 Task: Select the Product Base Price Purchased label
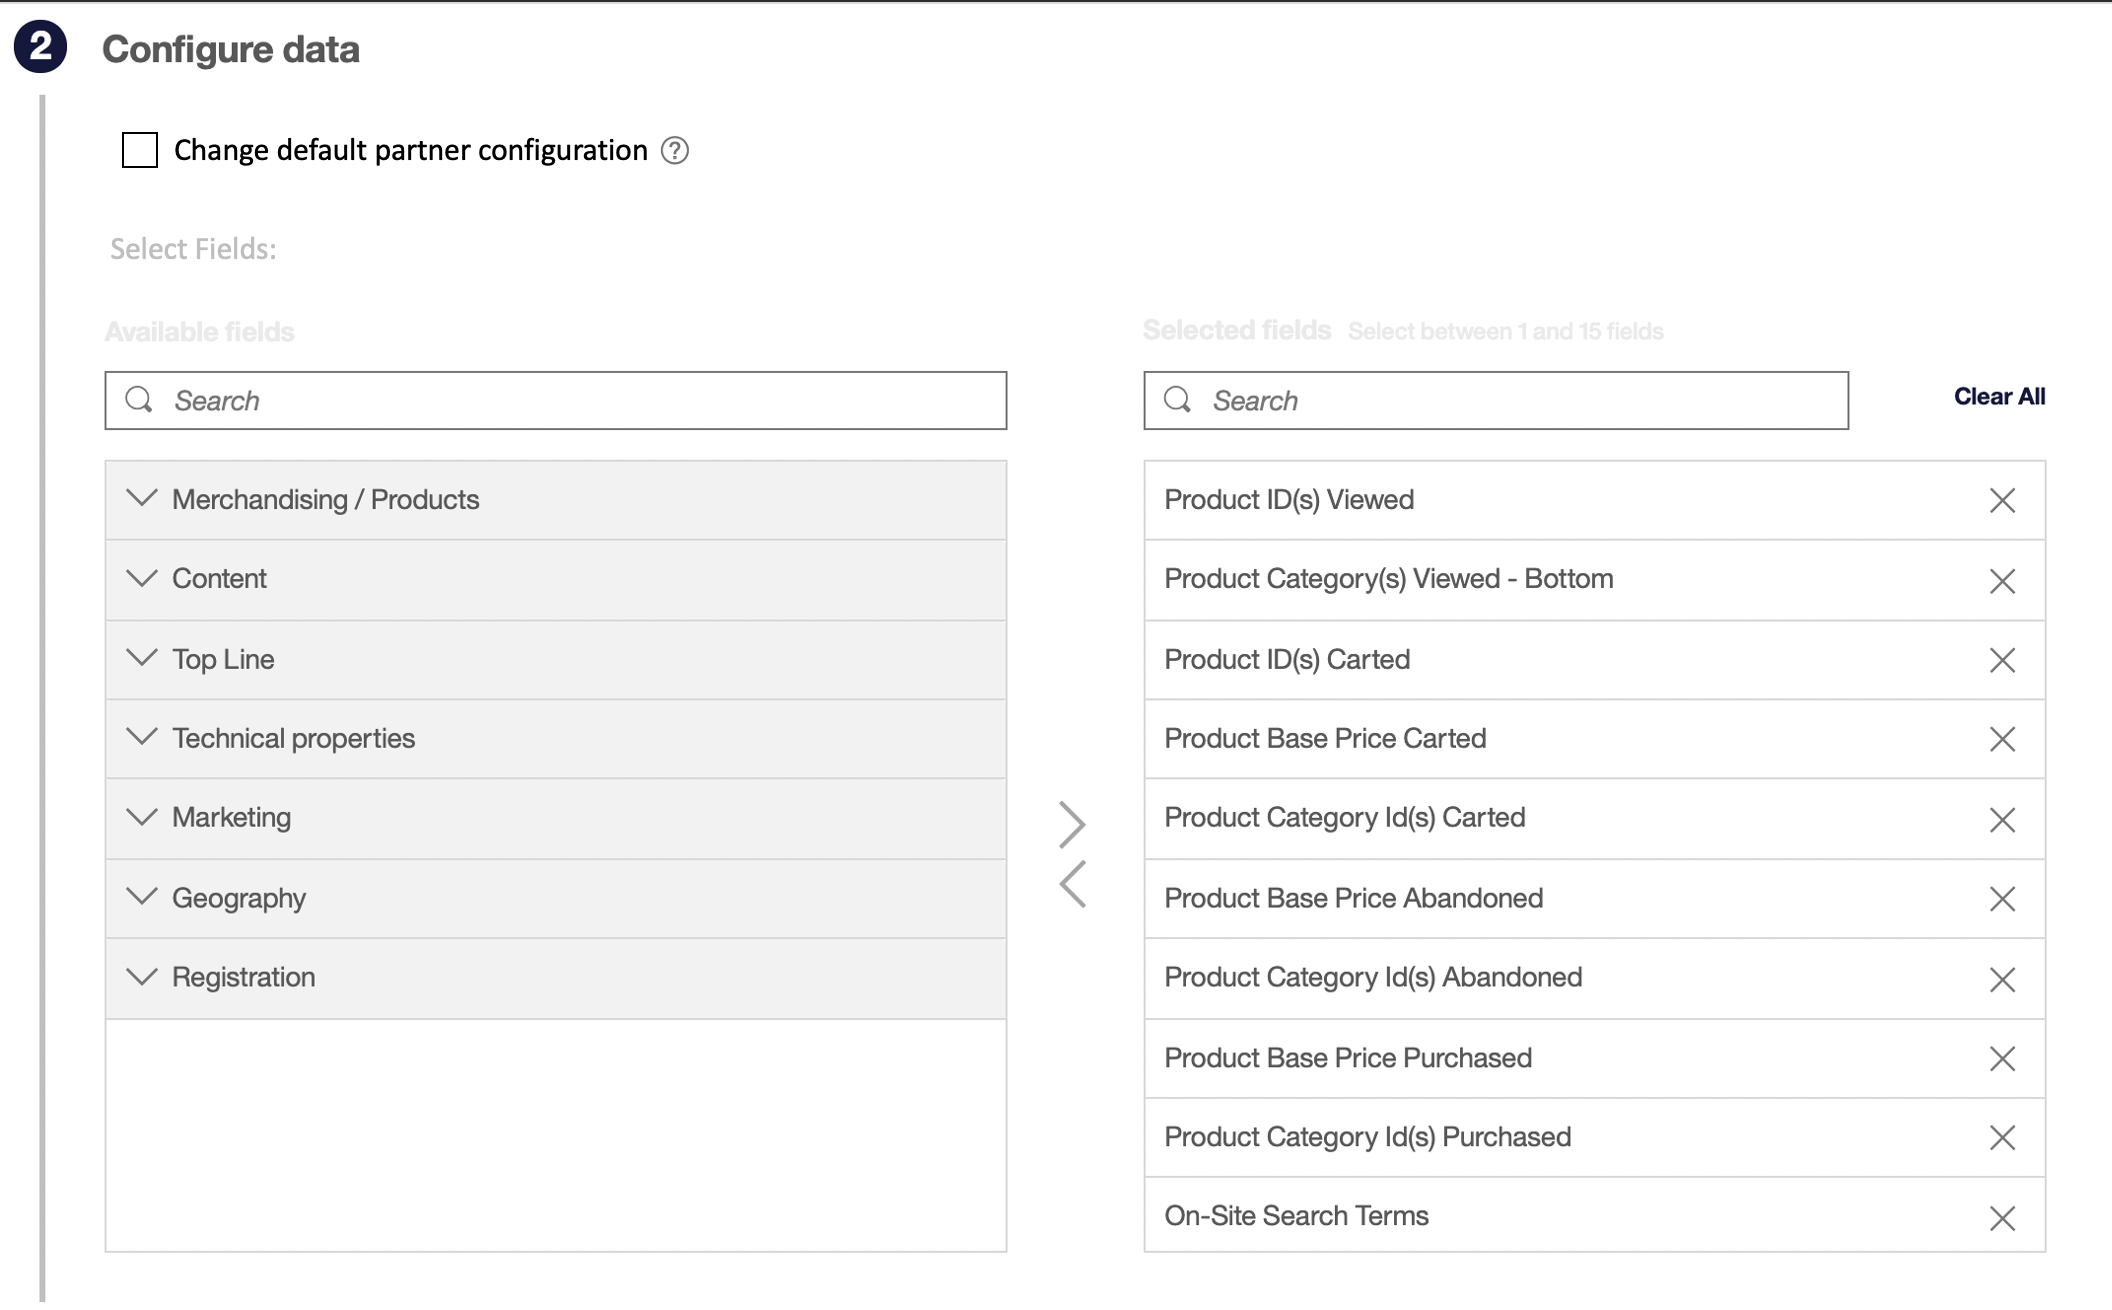pos(1348,1058)
